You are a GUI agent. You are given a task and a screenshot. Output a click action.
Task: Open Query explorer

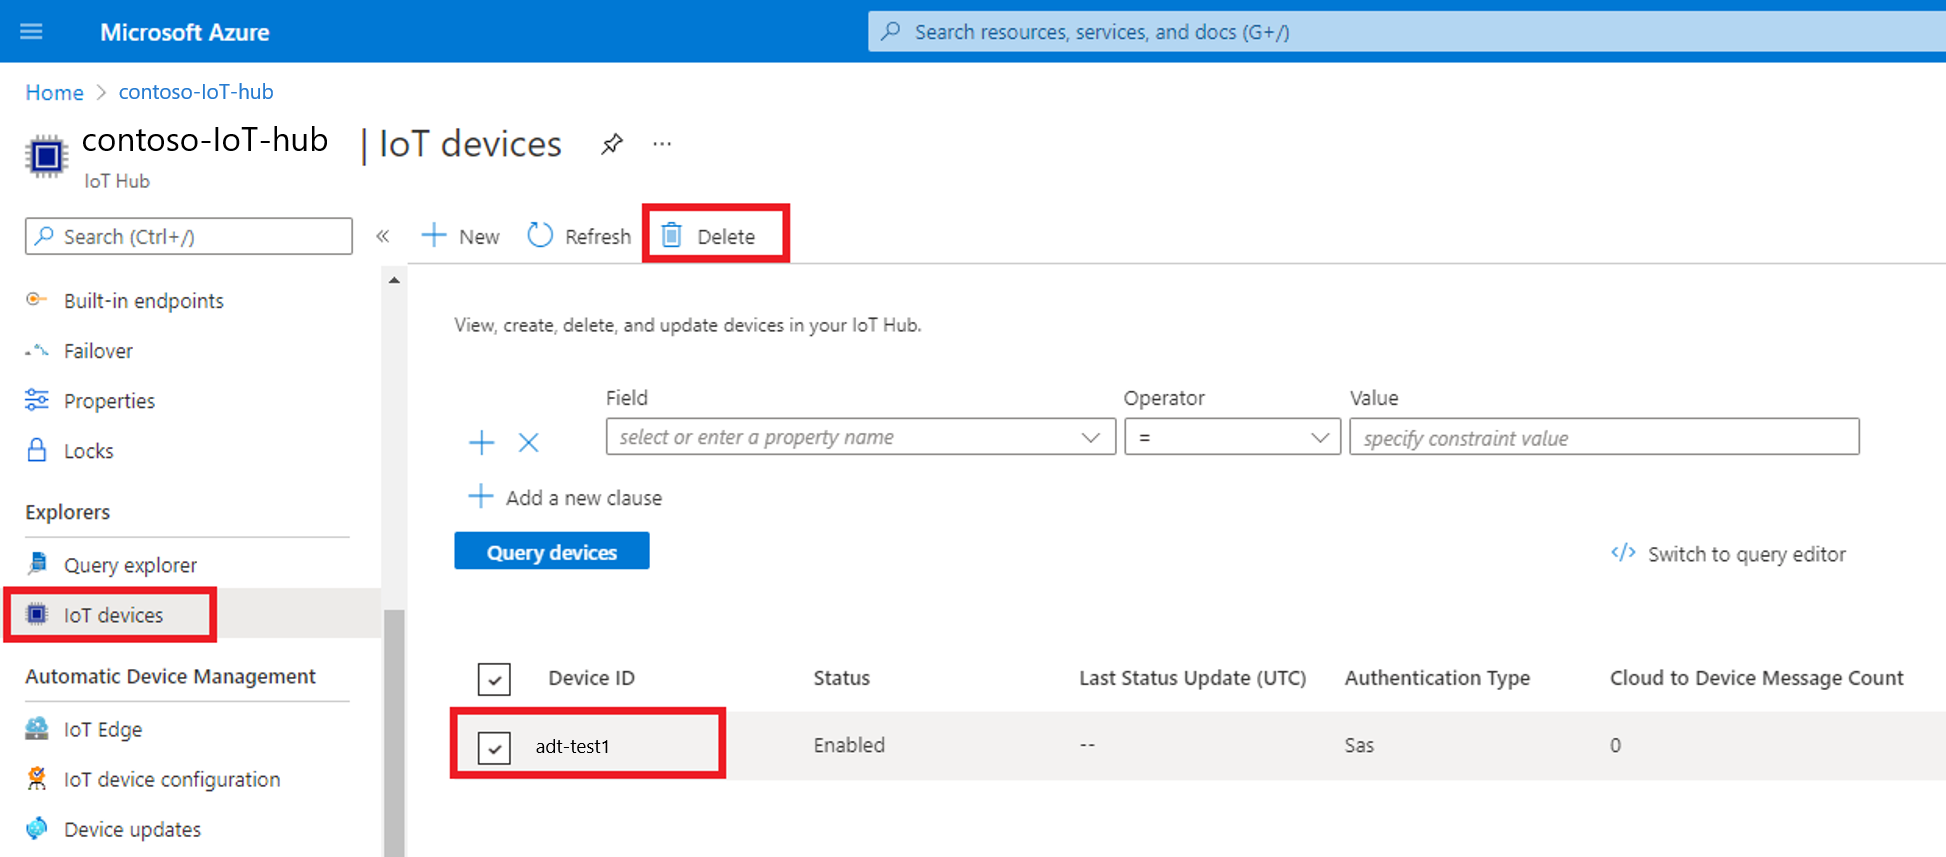130,565
